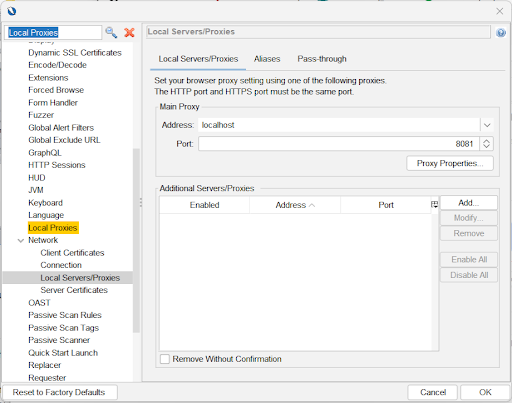
Task: Sort by the Address column header
Action: pyautogui.click(x=295, y=205)
